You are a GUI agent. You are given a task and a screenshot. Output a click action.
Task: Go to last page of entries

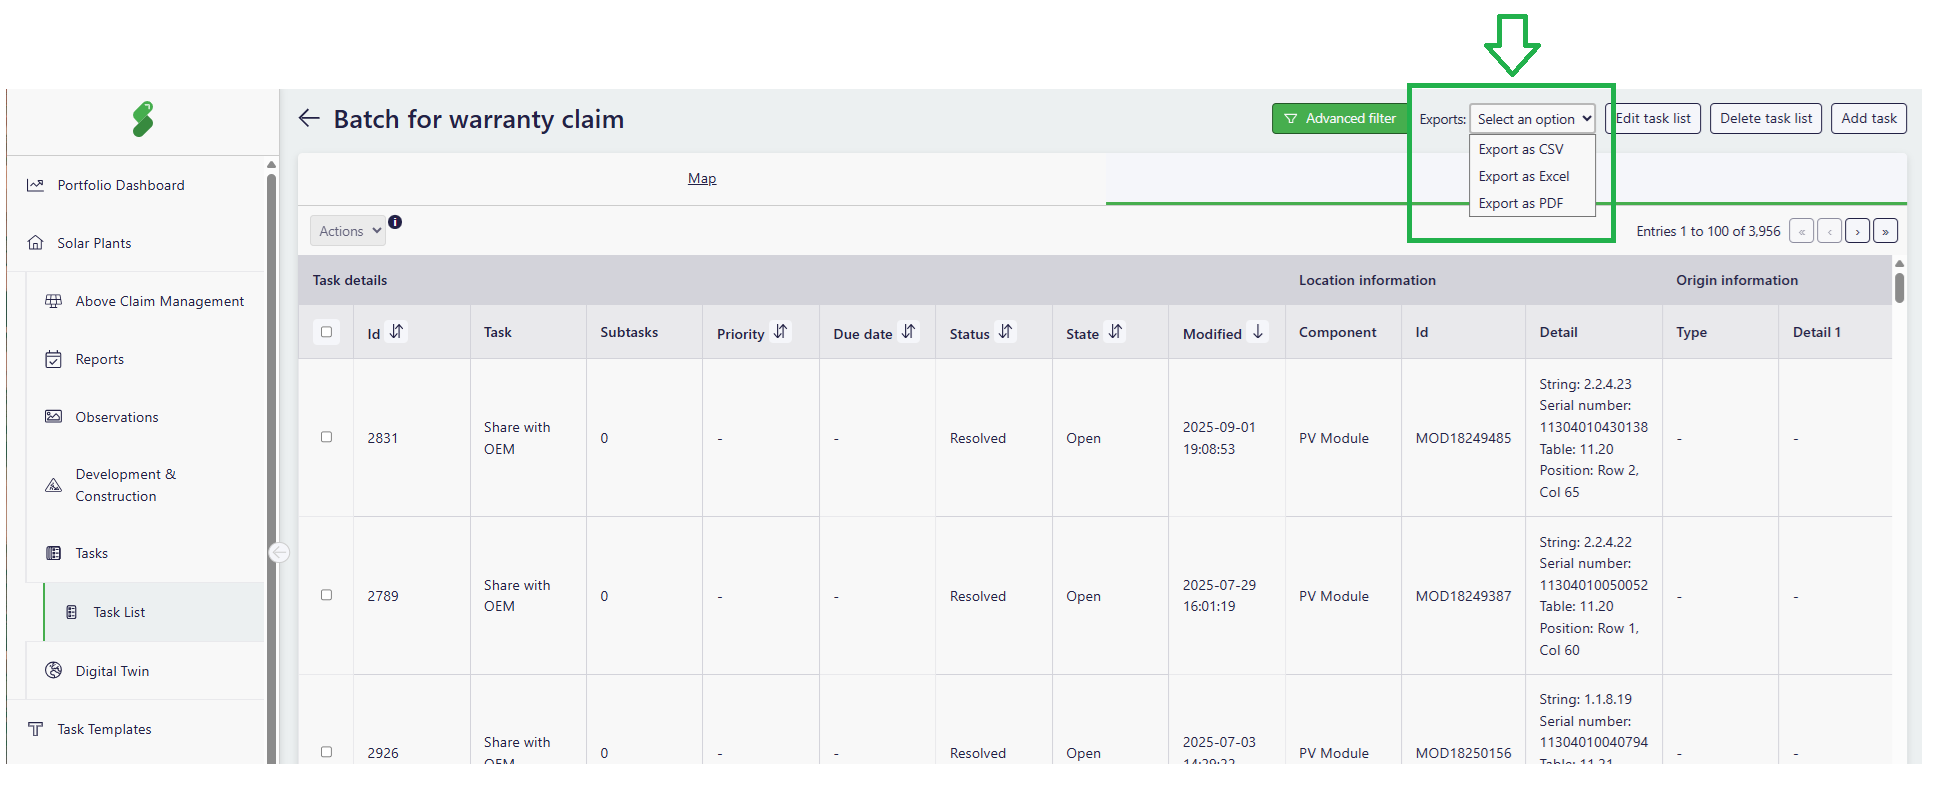coord(1886,231)
